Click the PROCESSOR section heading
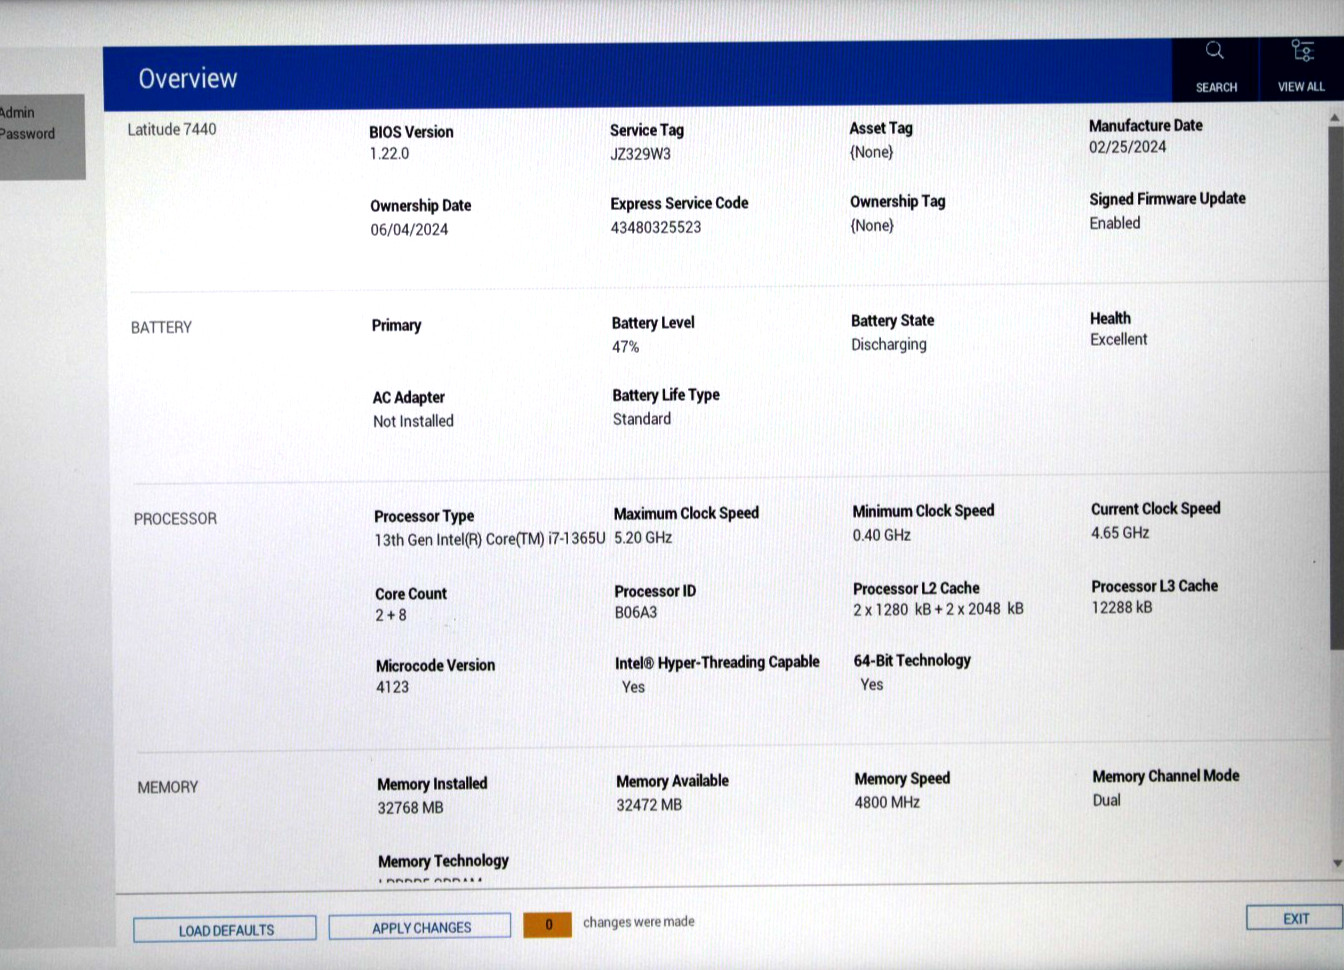Viewport: 1344px width, 970px height. [x=175, y=518]
